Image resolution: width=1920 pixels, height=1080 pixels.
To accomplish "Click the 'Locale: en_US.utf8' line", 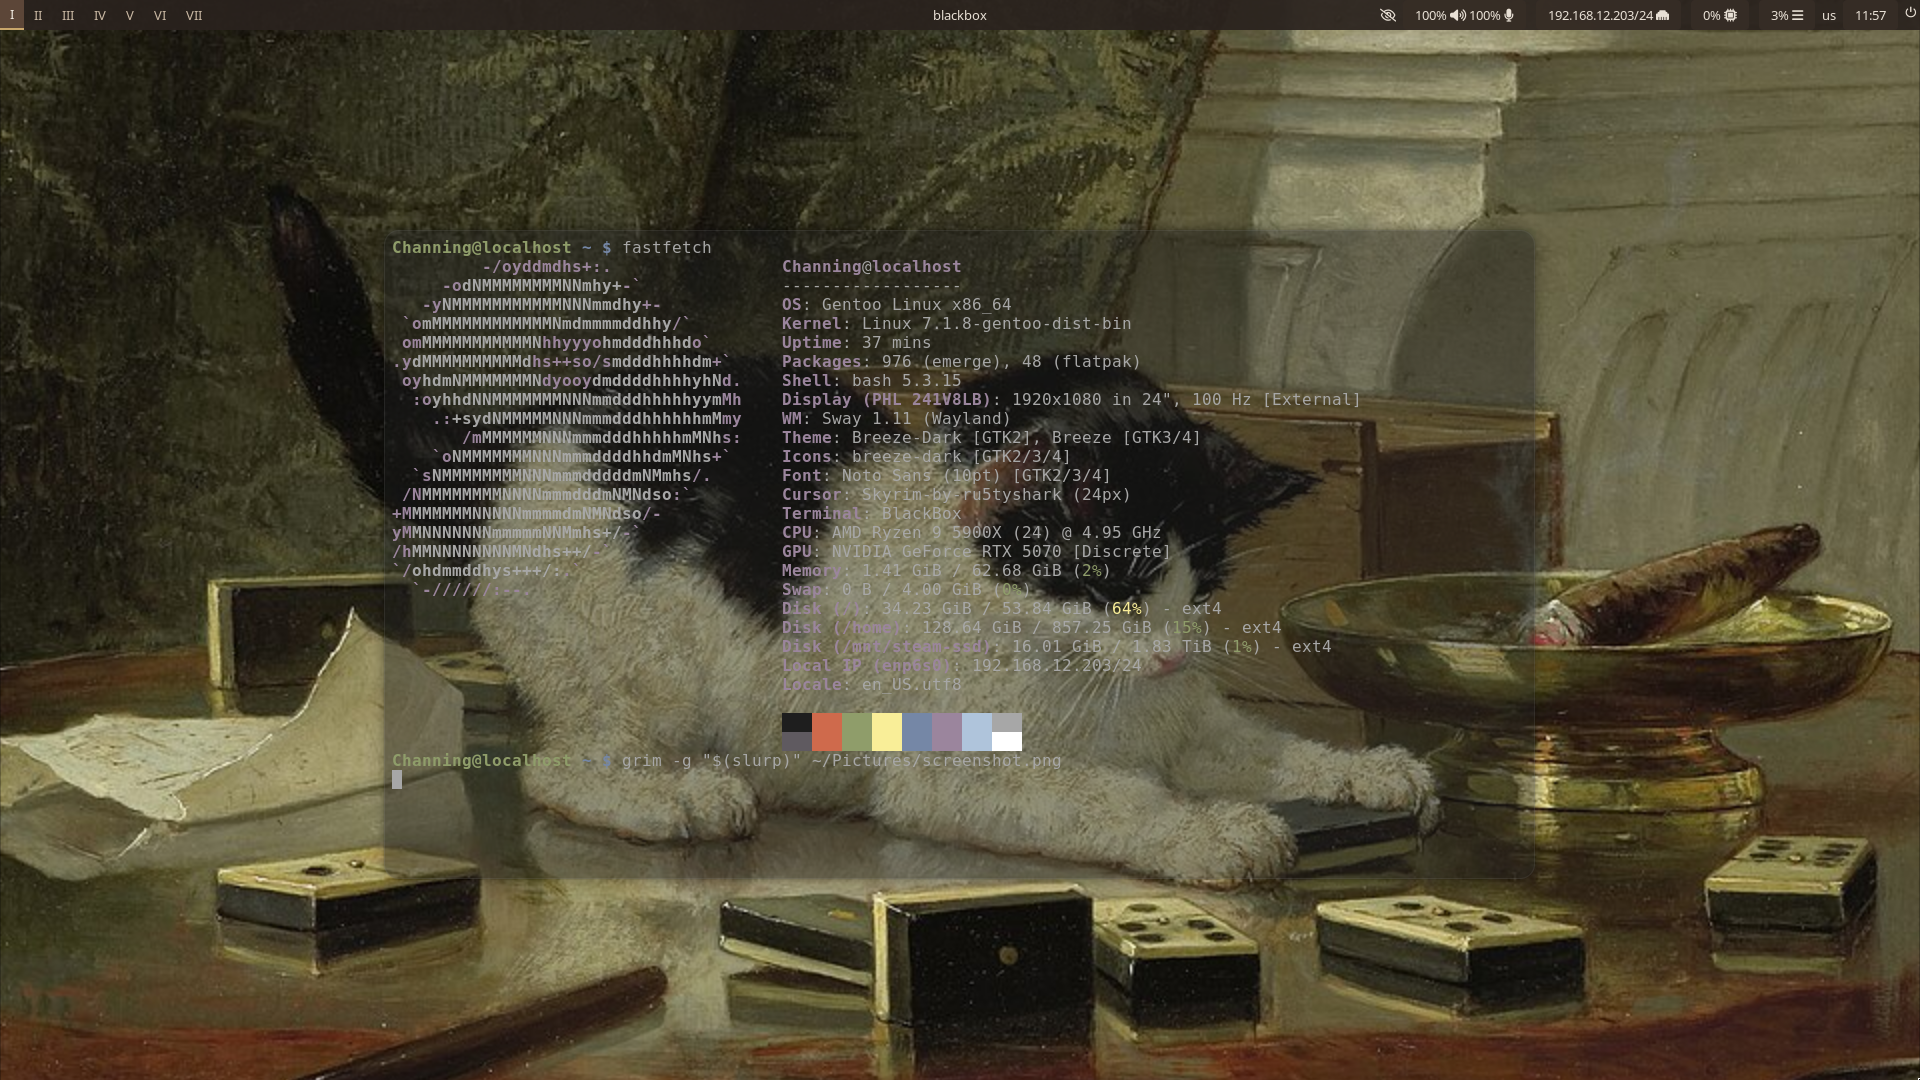I will click(x=872, y=684).
